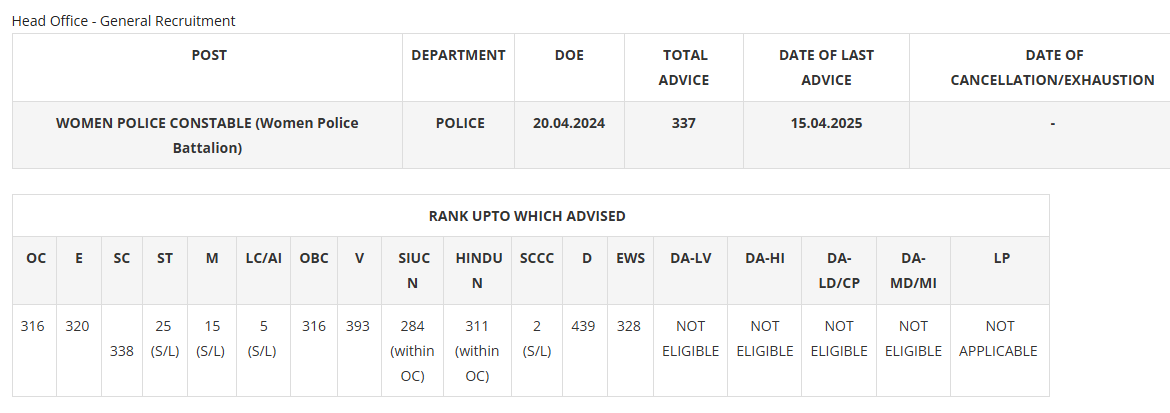The height and width of the screenshot is (413, 1170).
Task: Click the Women Police Constable post cell
Action: click(x=207, y=135)
